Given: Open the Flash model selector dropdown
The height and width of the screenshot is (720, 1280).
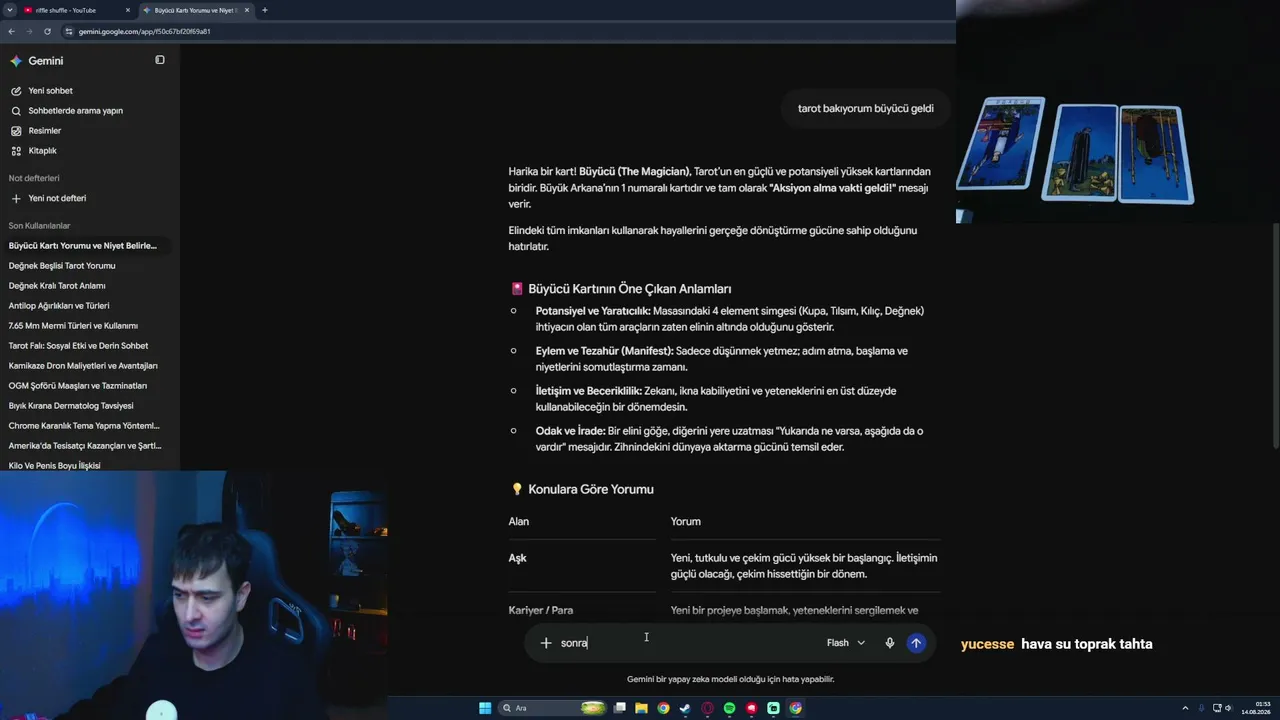Looking at the screenshot, I should pyautogui.click(x=846, y=643).
